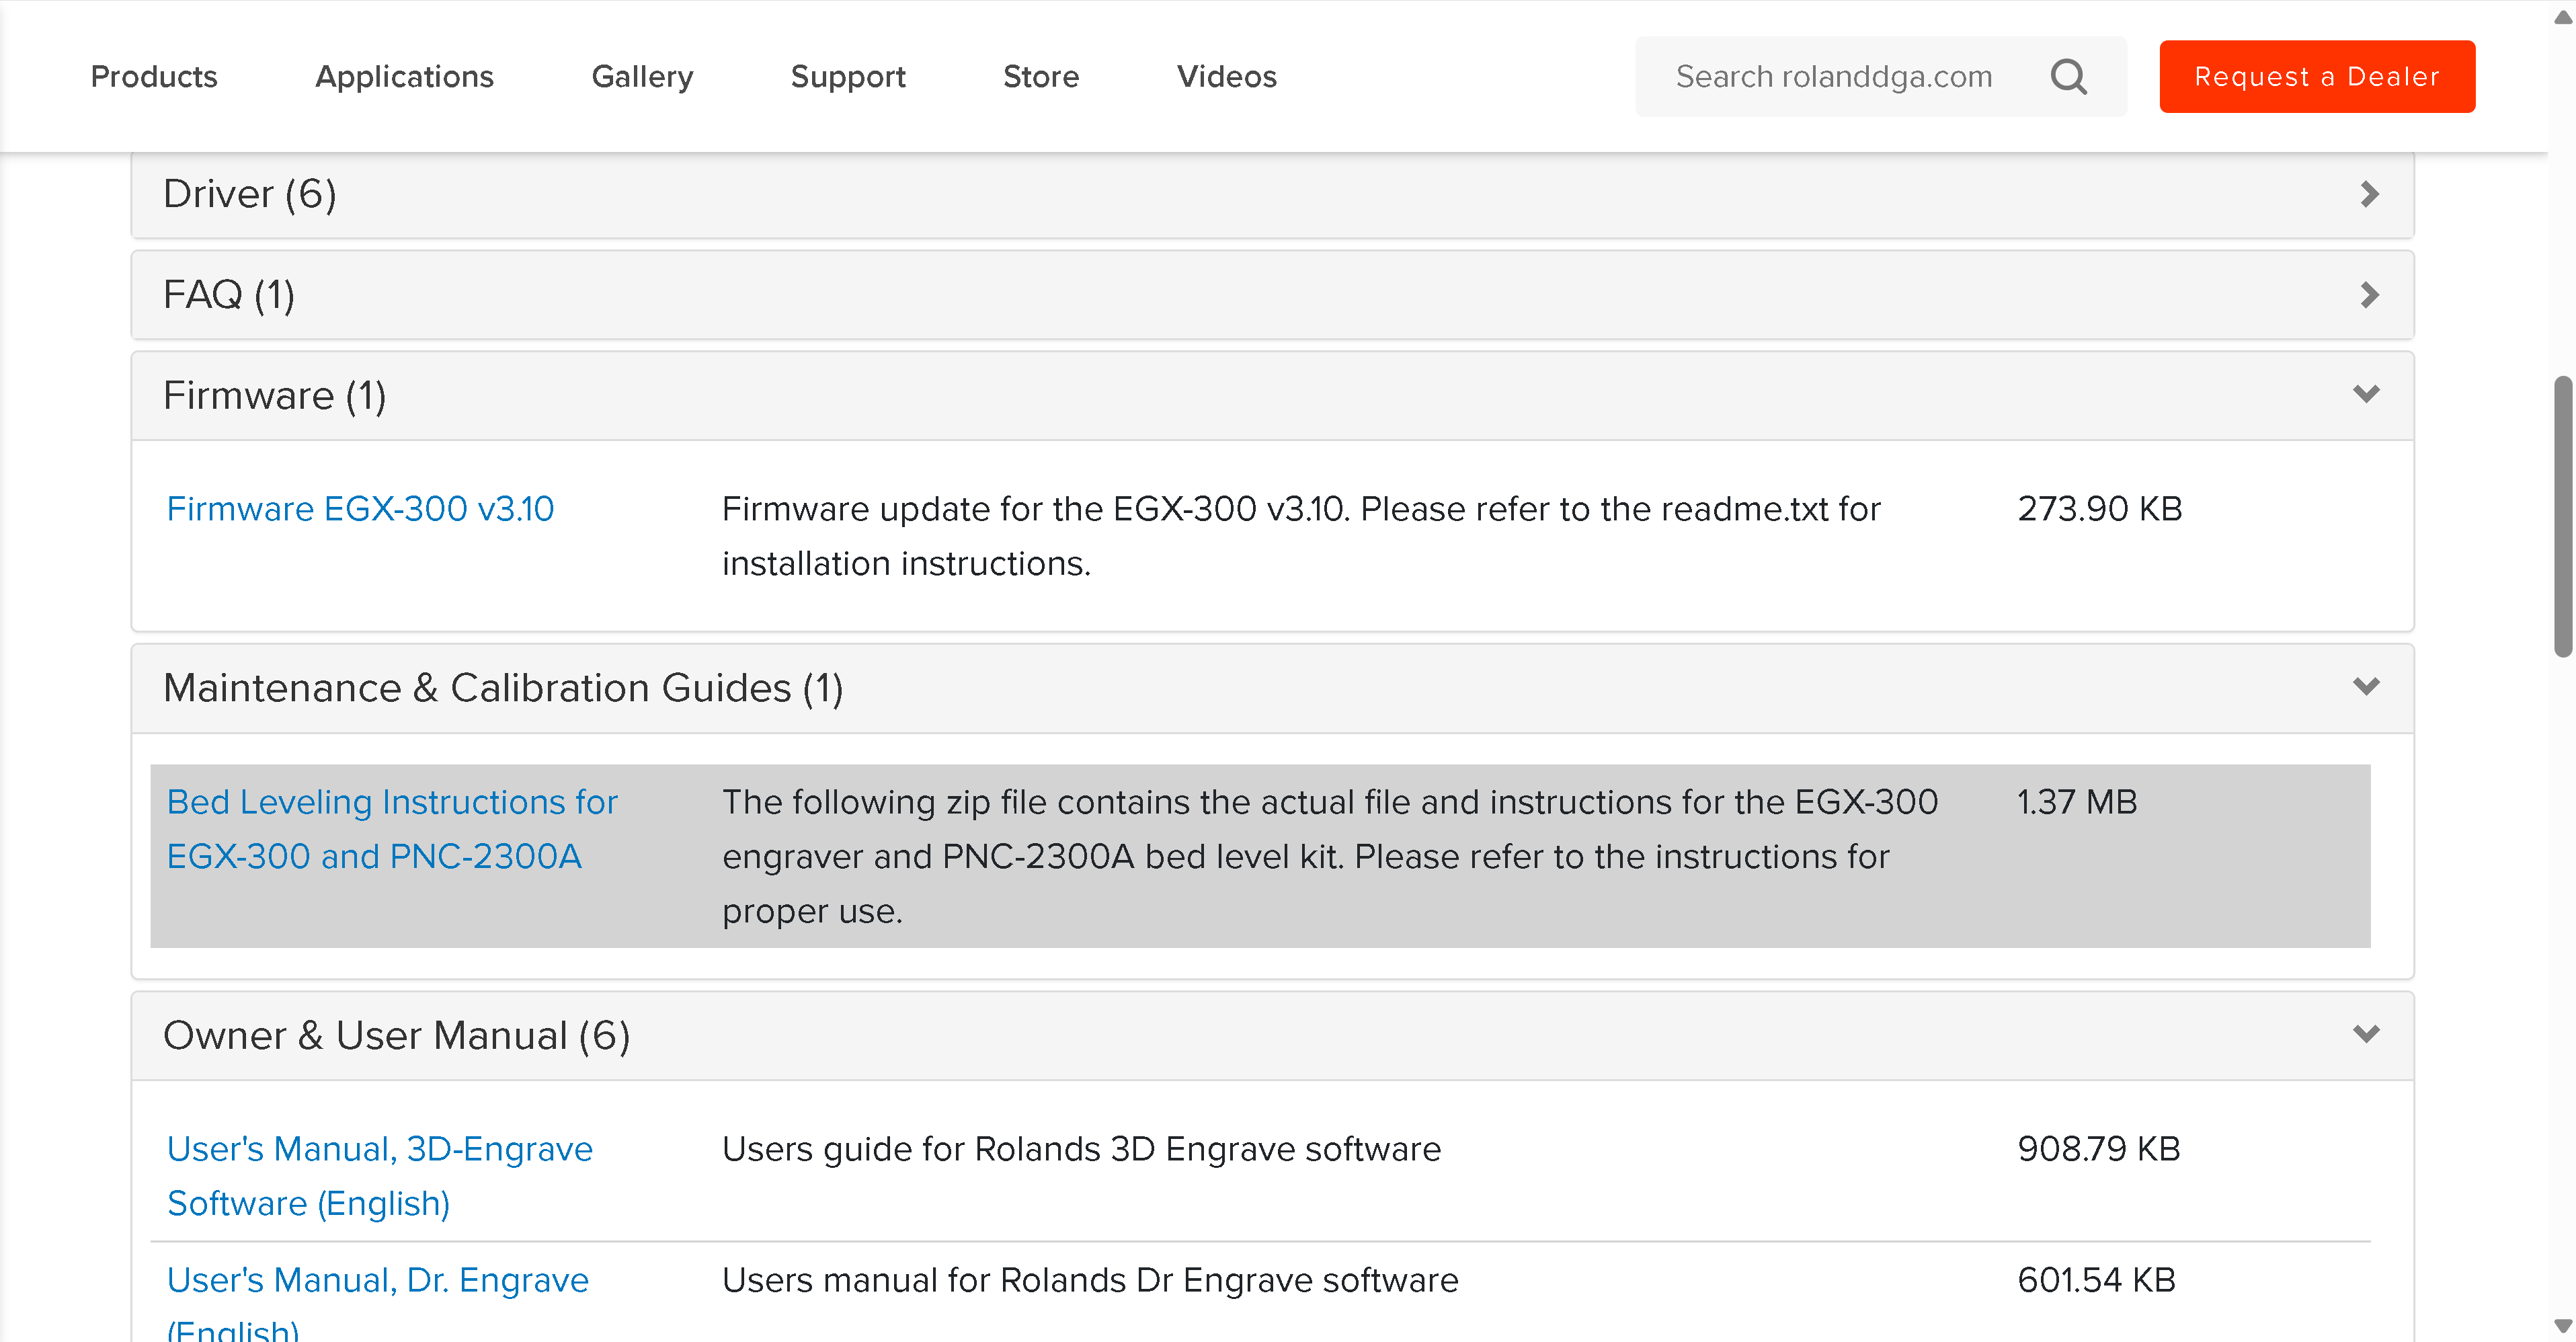Click the Driver (6) heading text

click(250, 194)
